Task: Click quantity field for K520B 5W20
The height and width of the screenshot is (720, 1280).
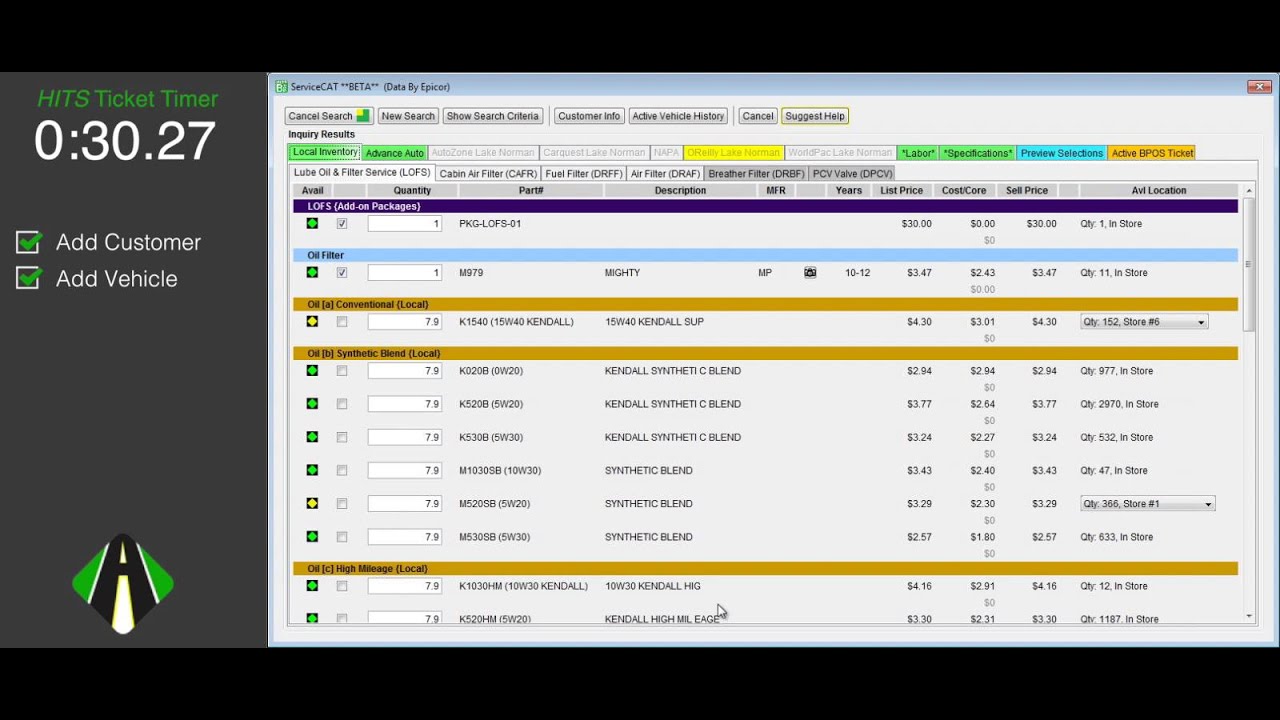Action: click(405, 404)
